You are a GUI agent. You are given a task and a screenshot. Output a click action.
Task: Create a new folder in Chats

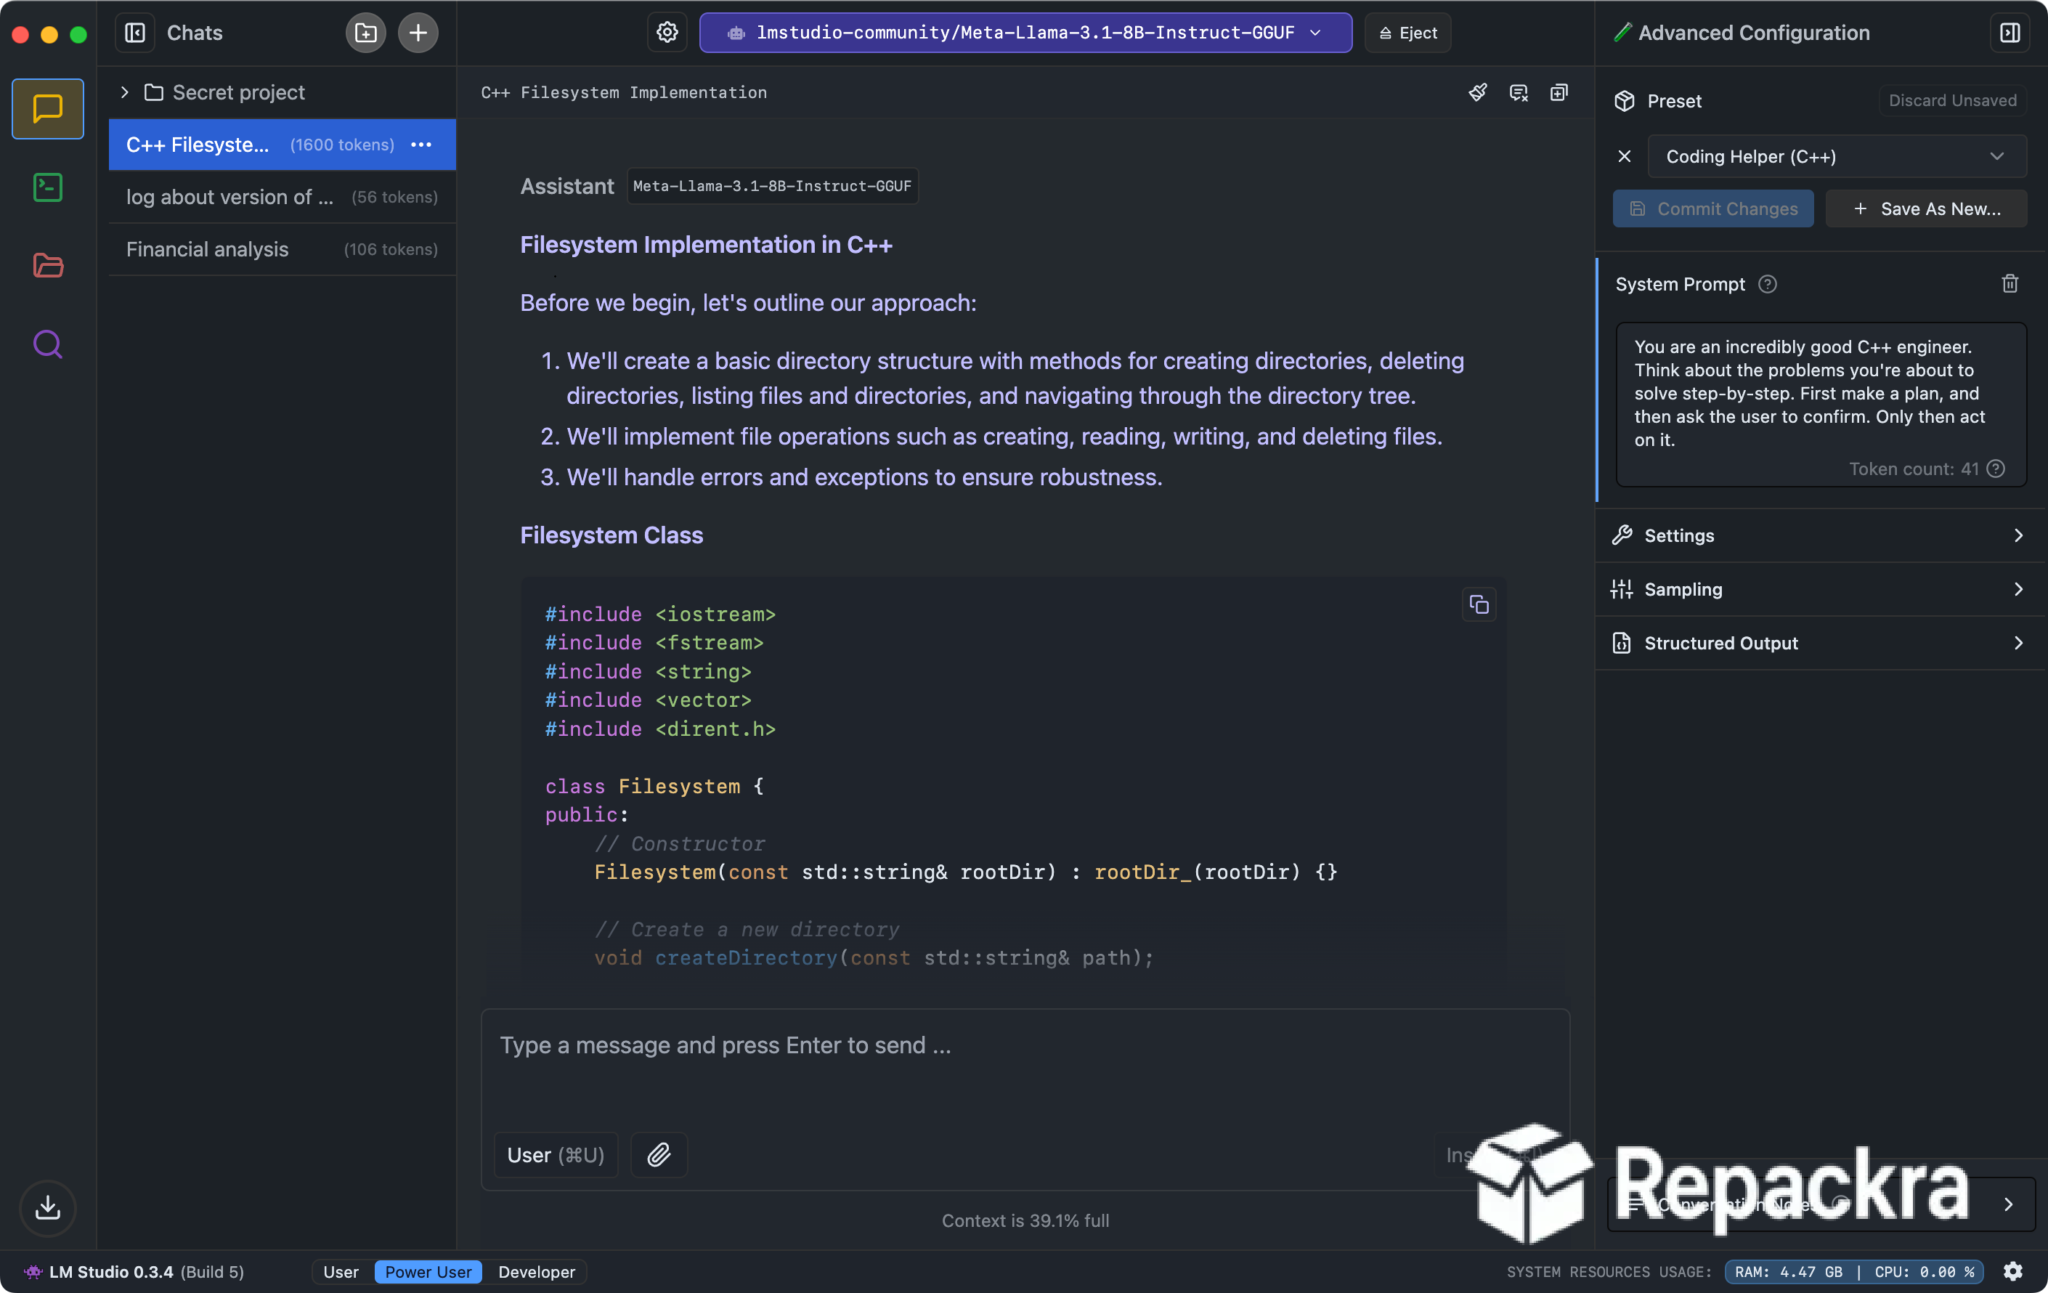point(366,33)
